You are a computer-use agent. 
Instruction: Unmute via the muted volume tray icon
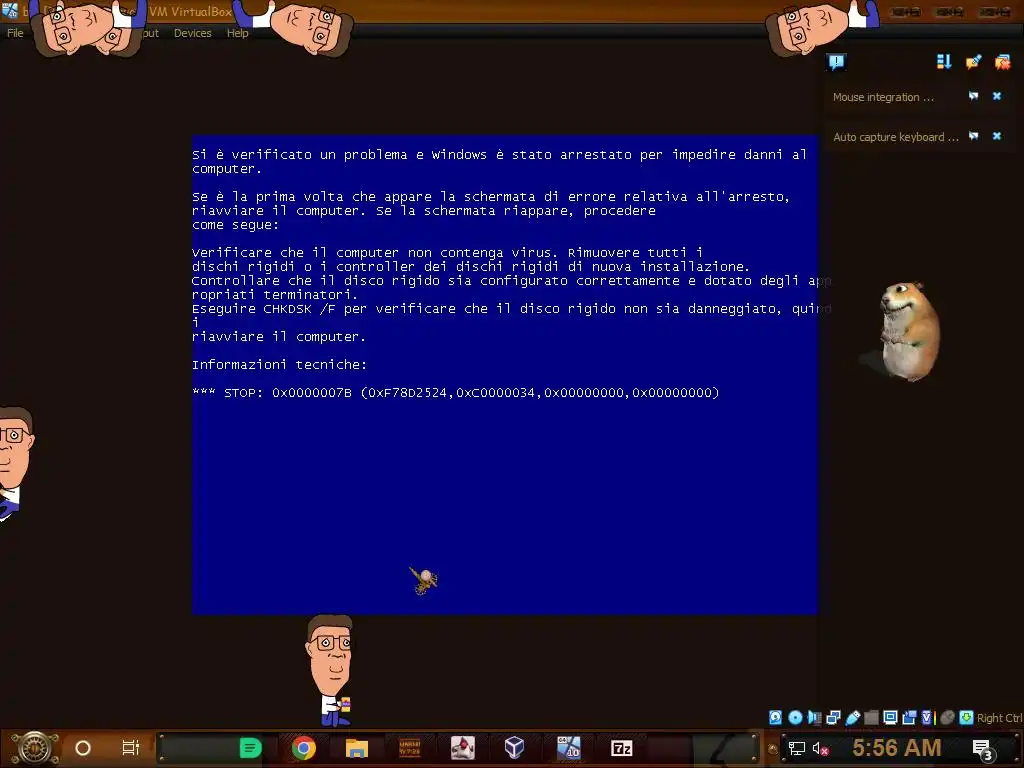[x=820, y=749]
